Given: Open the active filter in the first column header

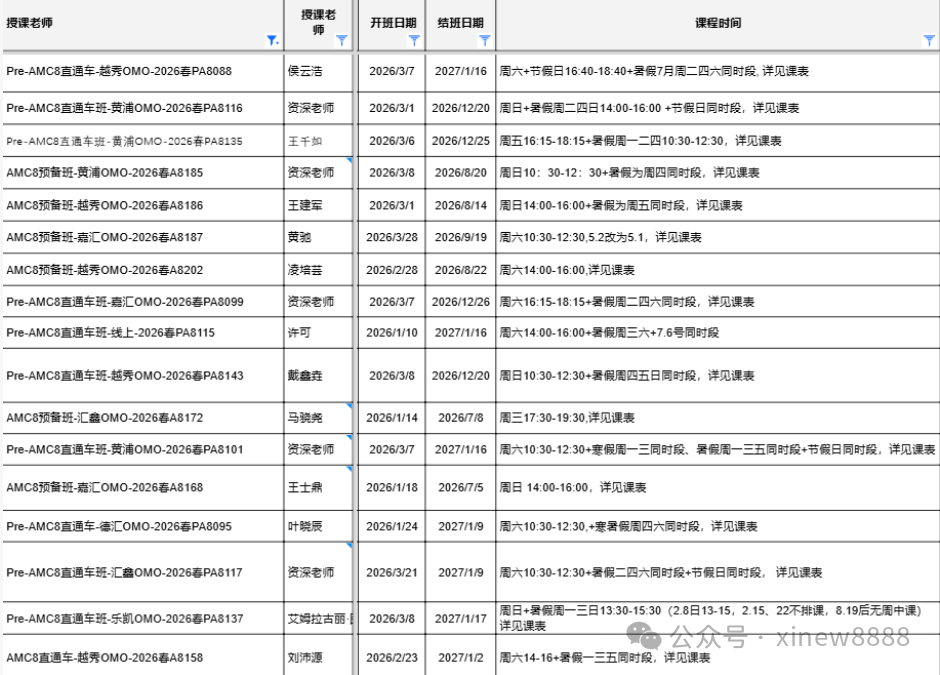Looking at the screenshot, I should (272, 40).
